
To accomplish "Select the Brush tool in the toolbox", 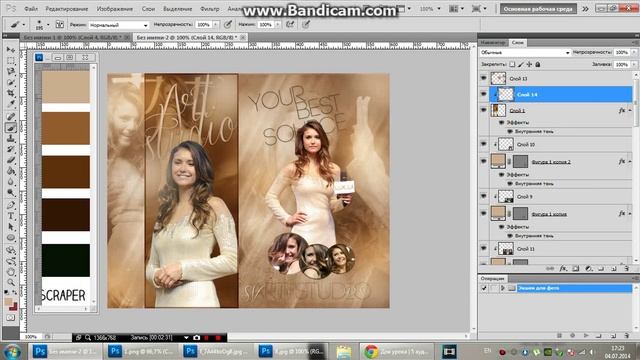I will pos(11,128).
